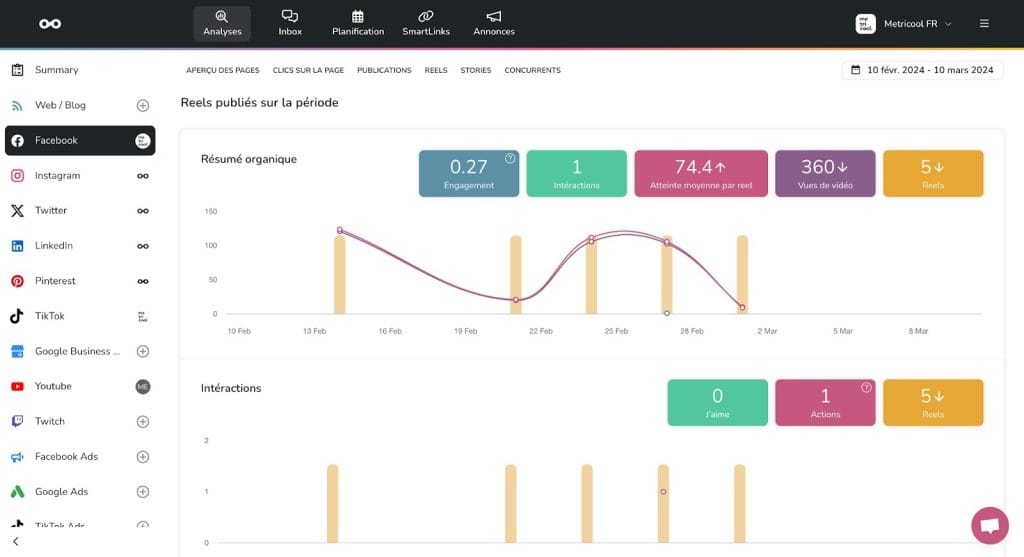
Task: Switch to the Concurrents tab
Action: click(532, 70)
